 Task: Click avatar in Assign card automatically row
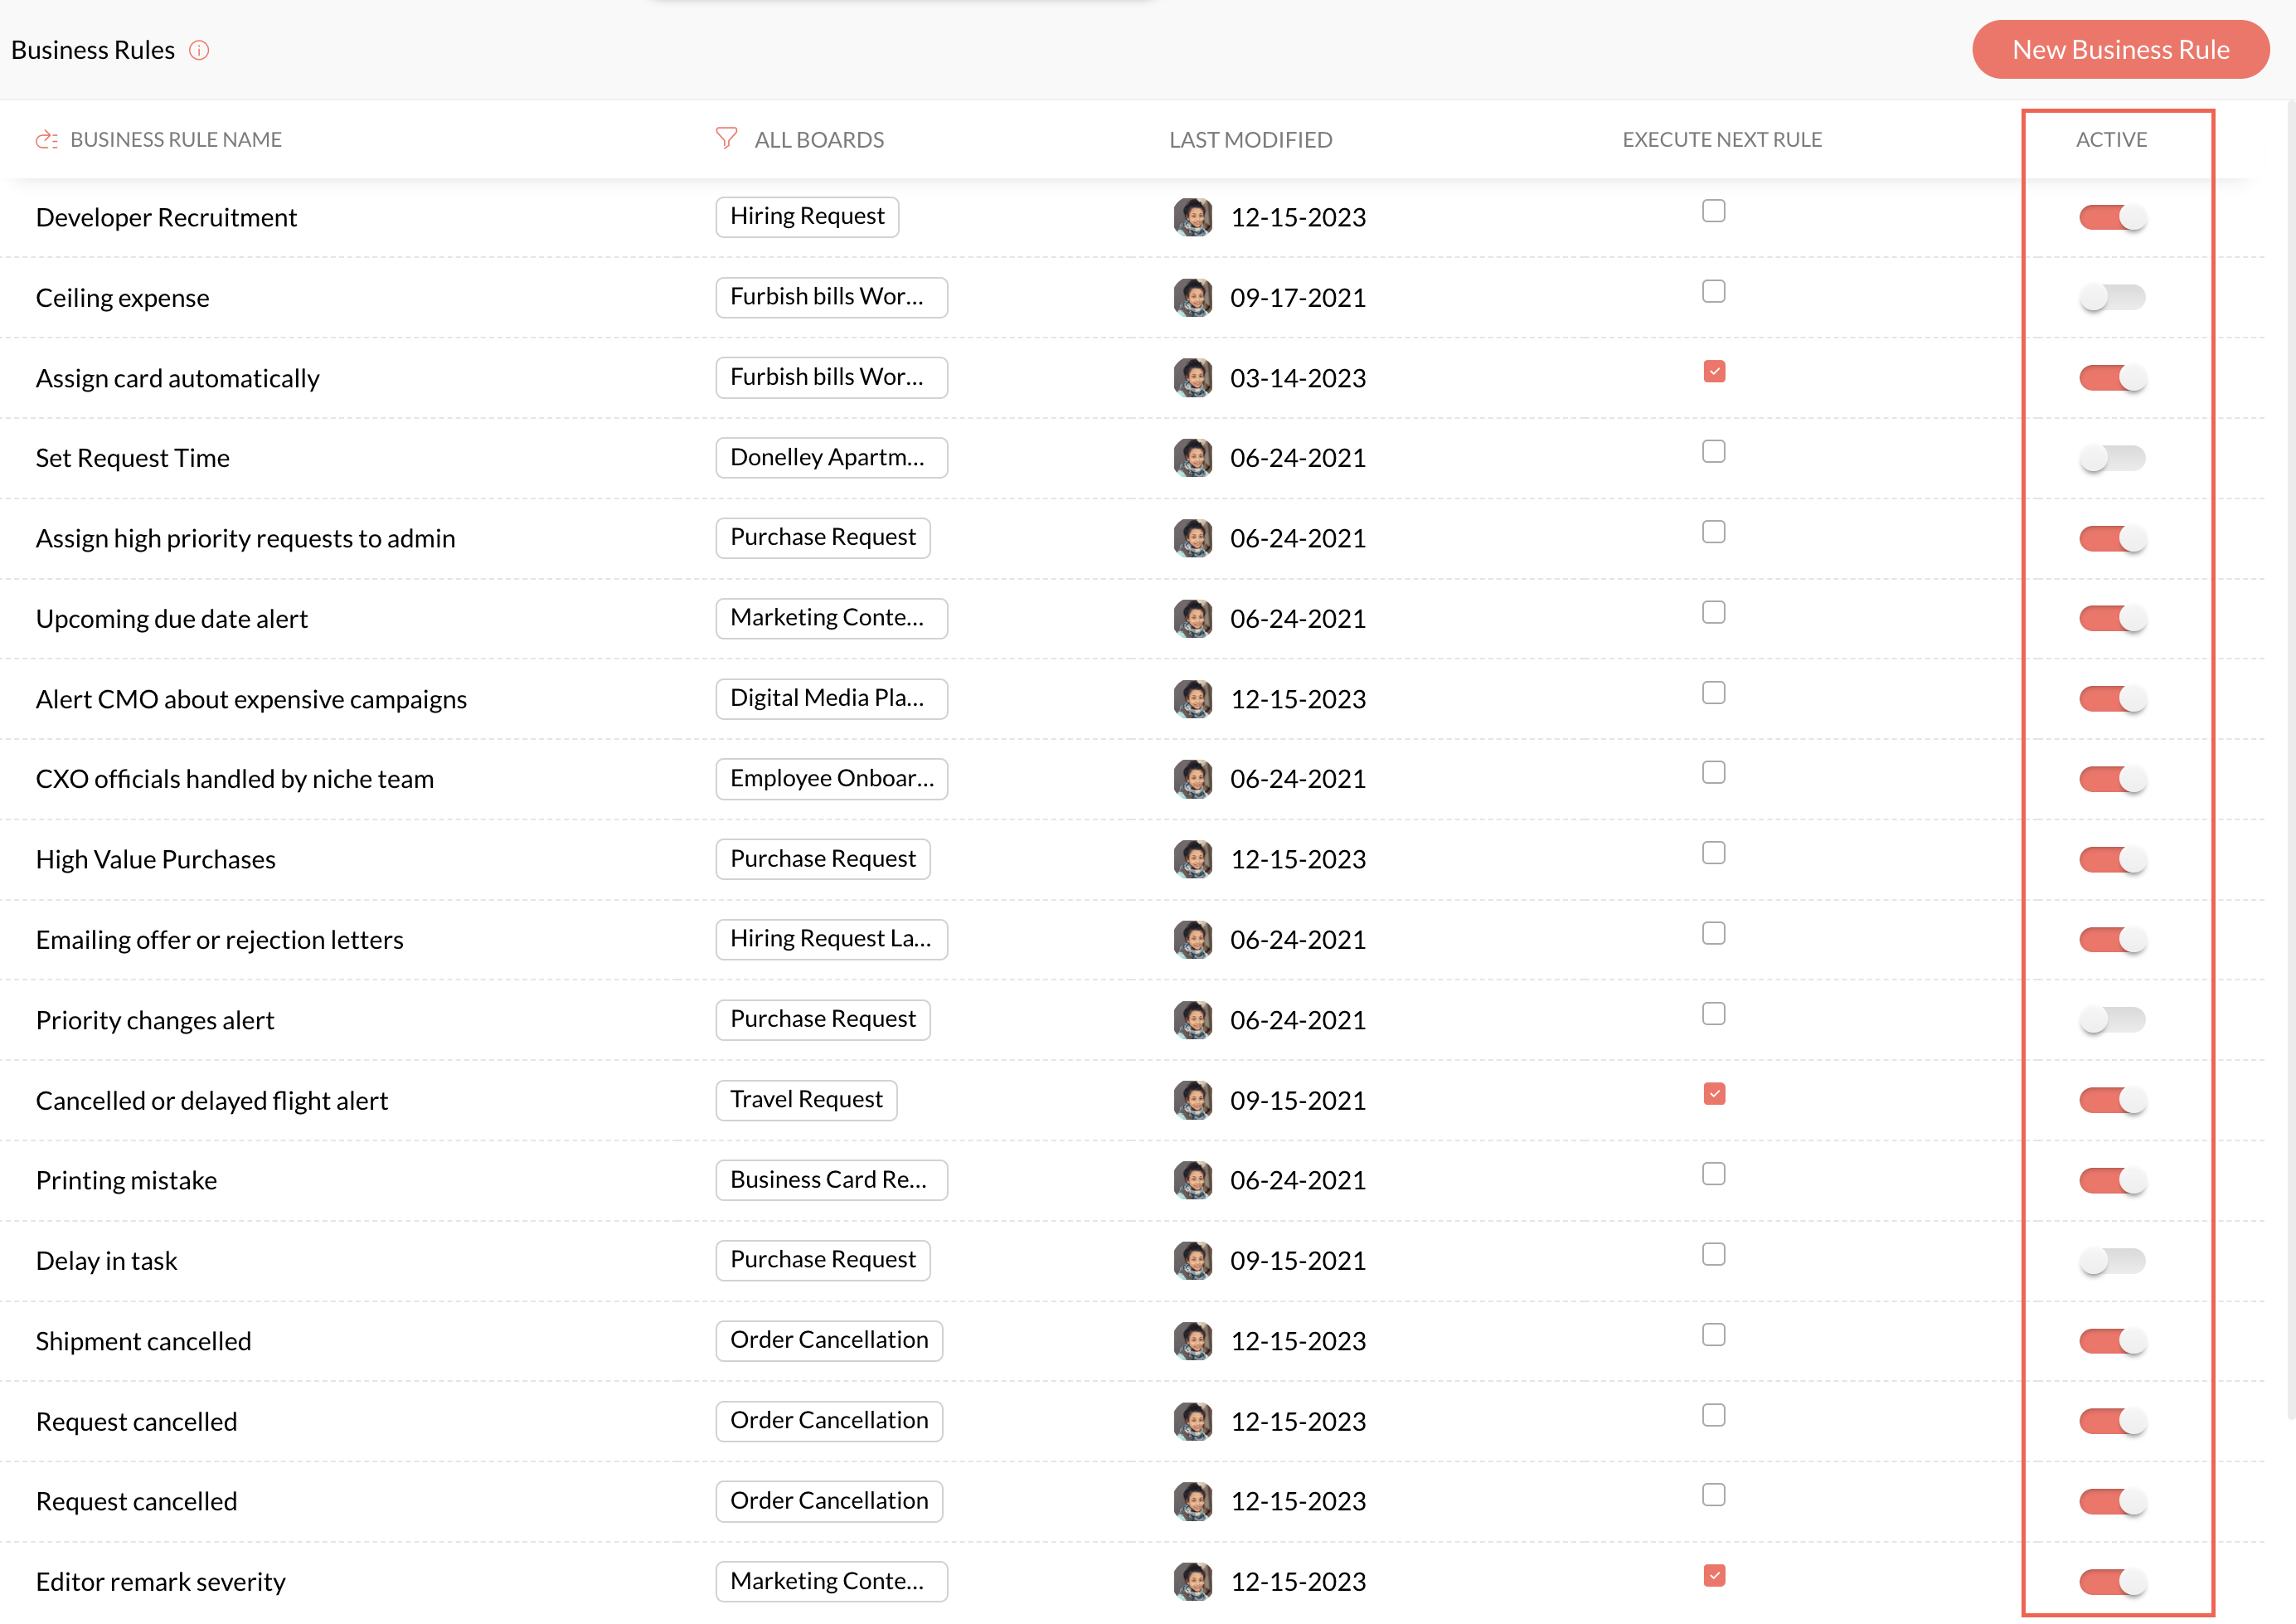coord(1193,378)
